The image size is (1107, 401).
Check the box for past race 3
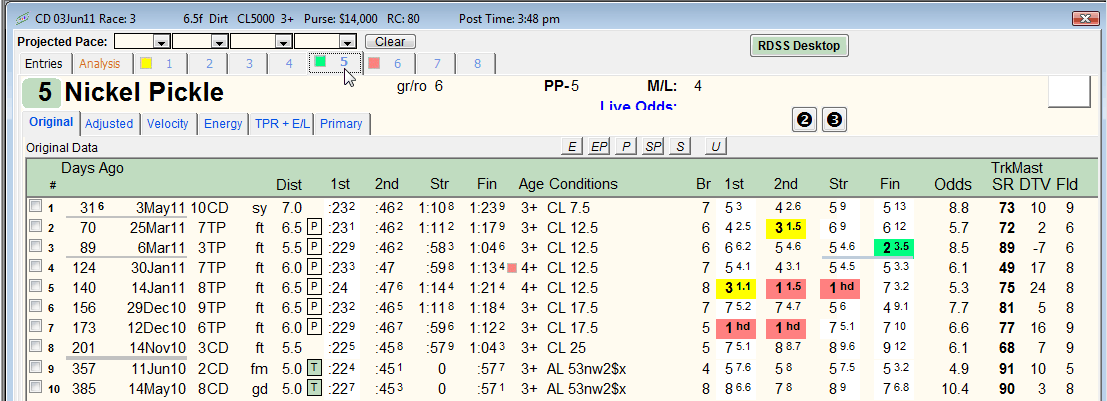click(35, 248)
